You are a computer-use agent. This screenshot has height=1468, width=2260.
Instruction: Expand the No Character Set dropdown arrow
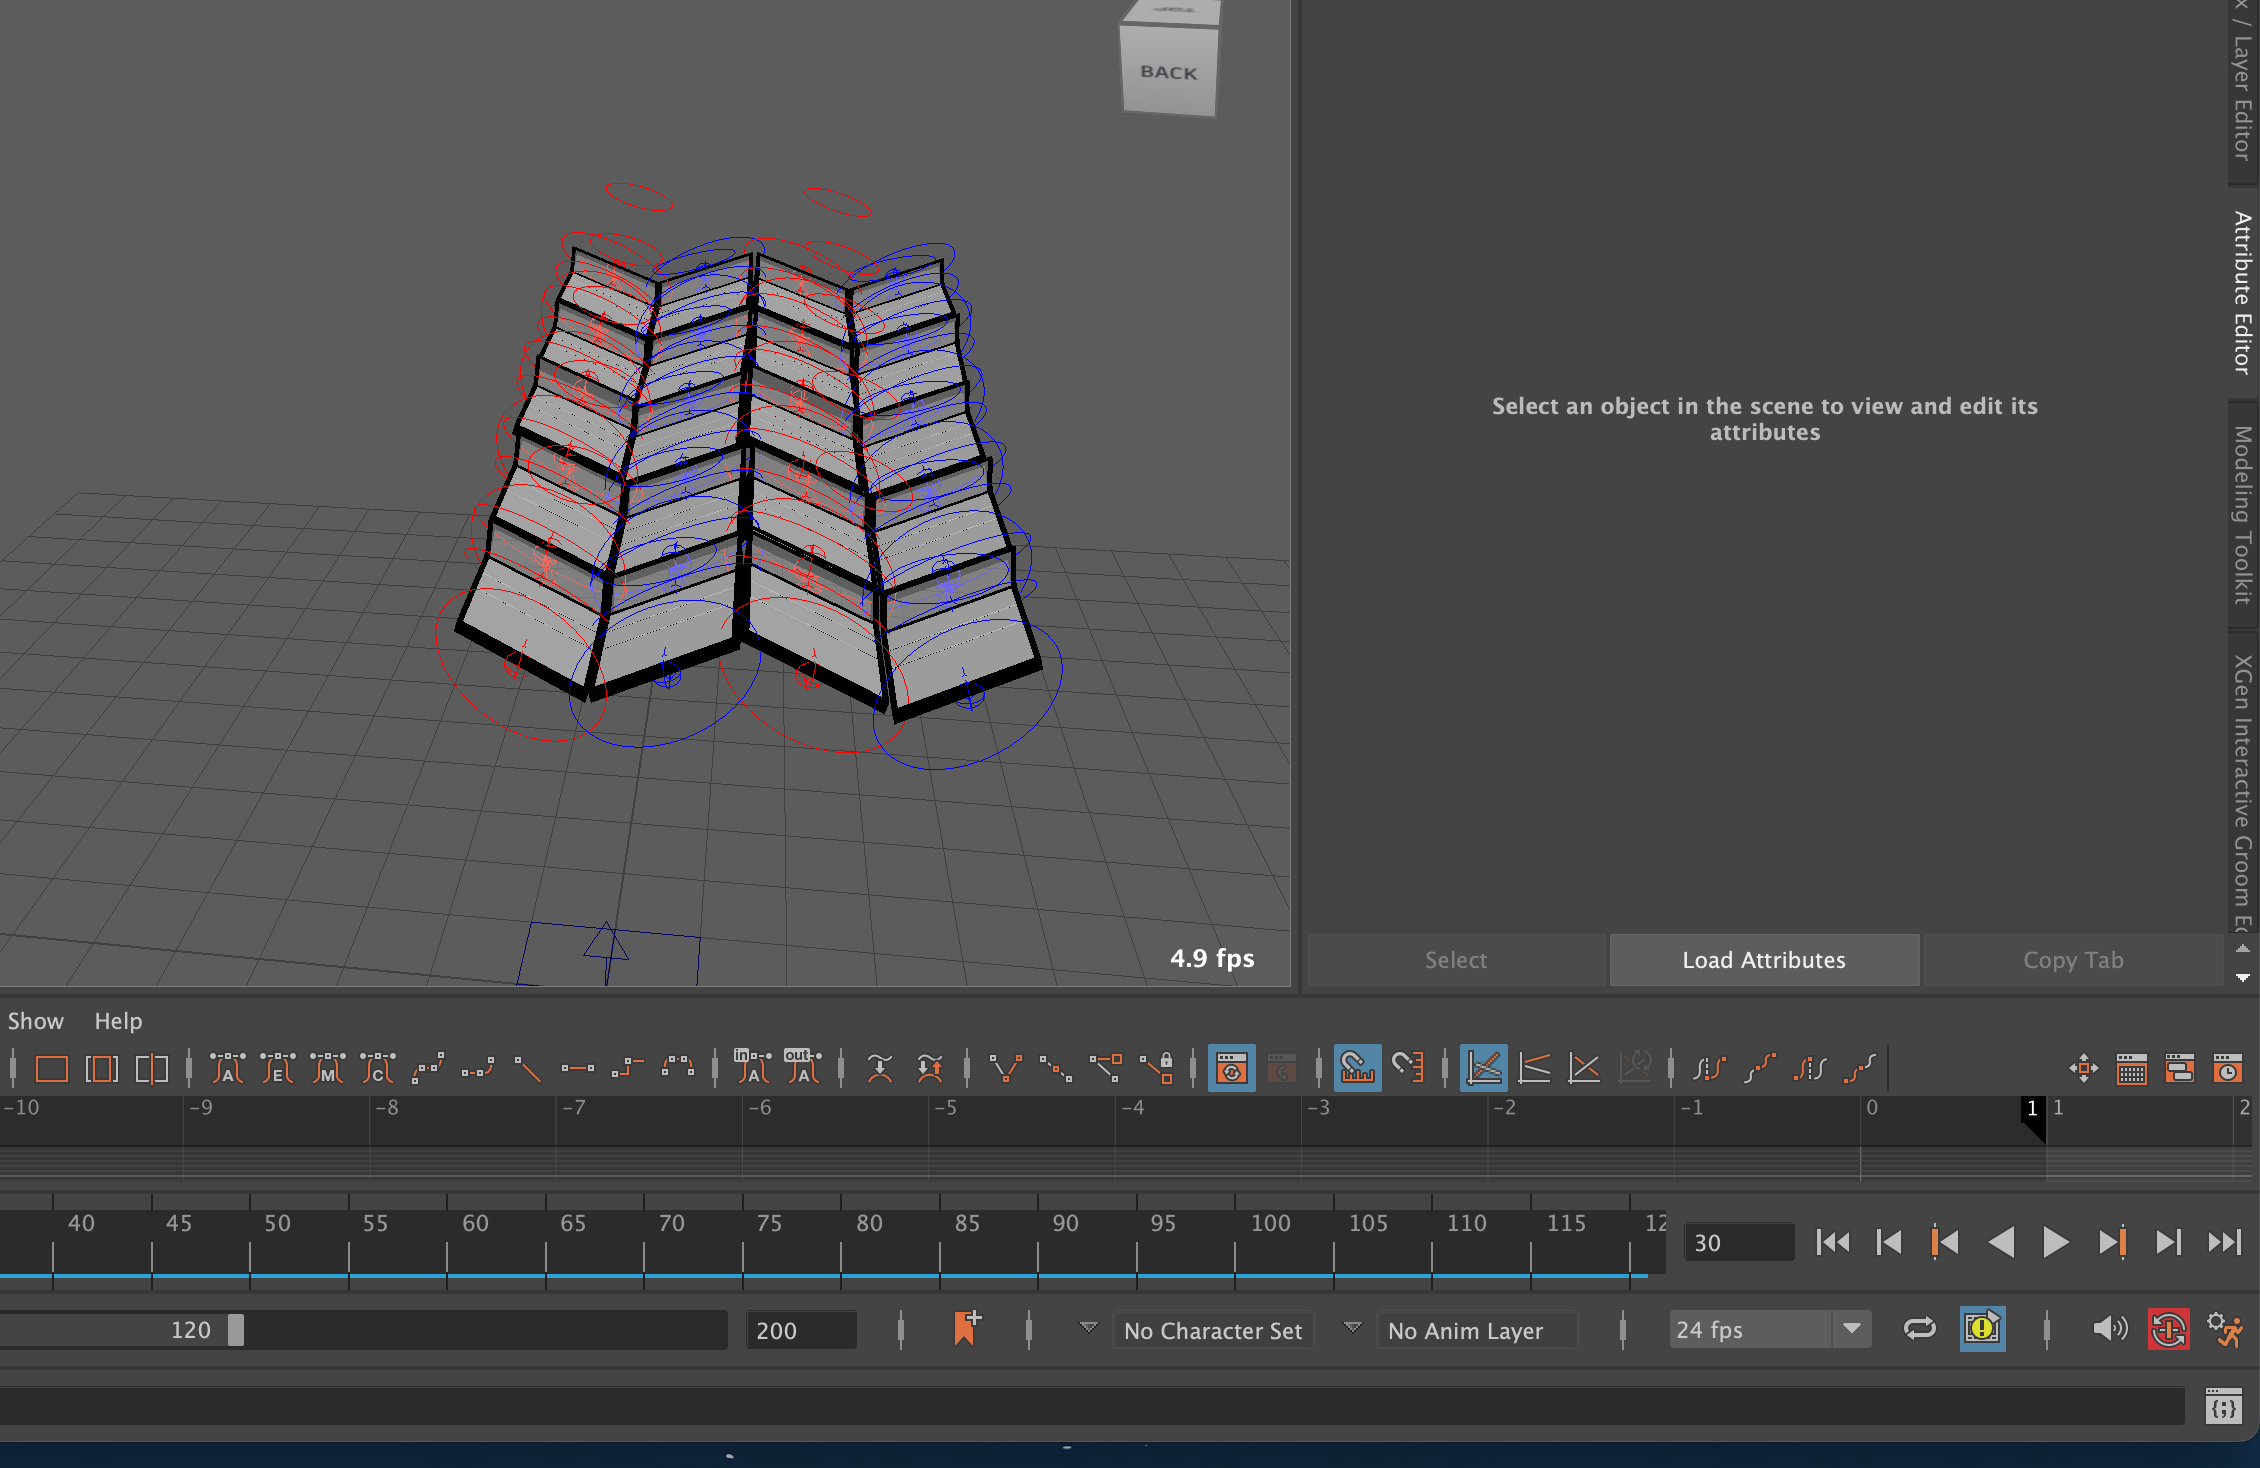[x=1088, y=1328]
